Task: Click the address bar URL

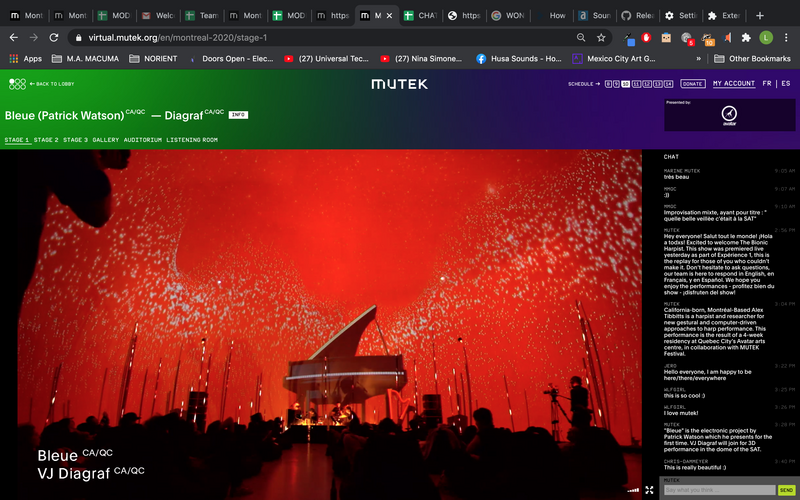Action: (x=178, y=37)
